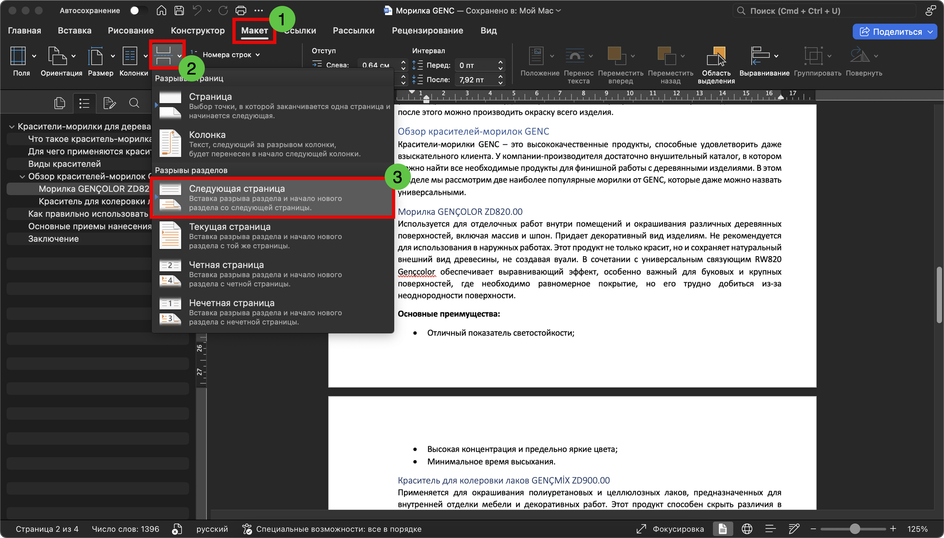The image size is (944, 538).
Task: Click the Undo arrow icon
Action: (x=197, y=10)
